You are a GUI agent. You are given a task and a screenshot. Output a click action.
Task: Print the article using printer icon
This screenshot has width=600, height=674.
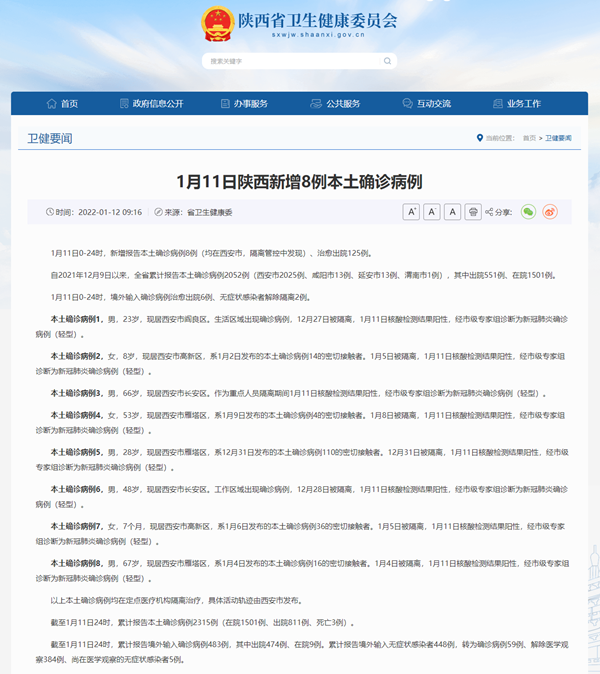point(473,212)
